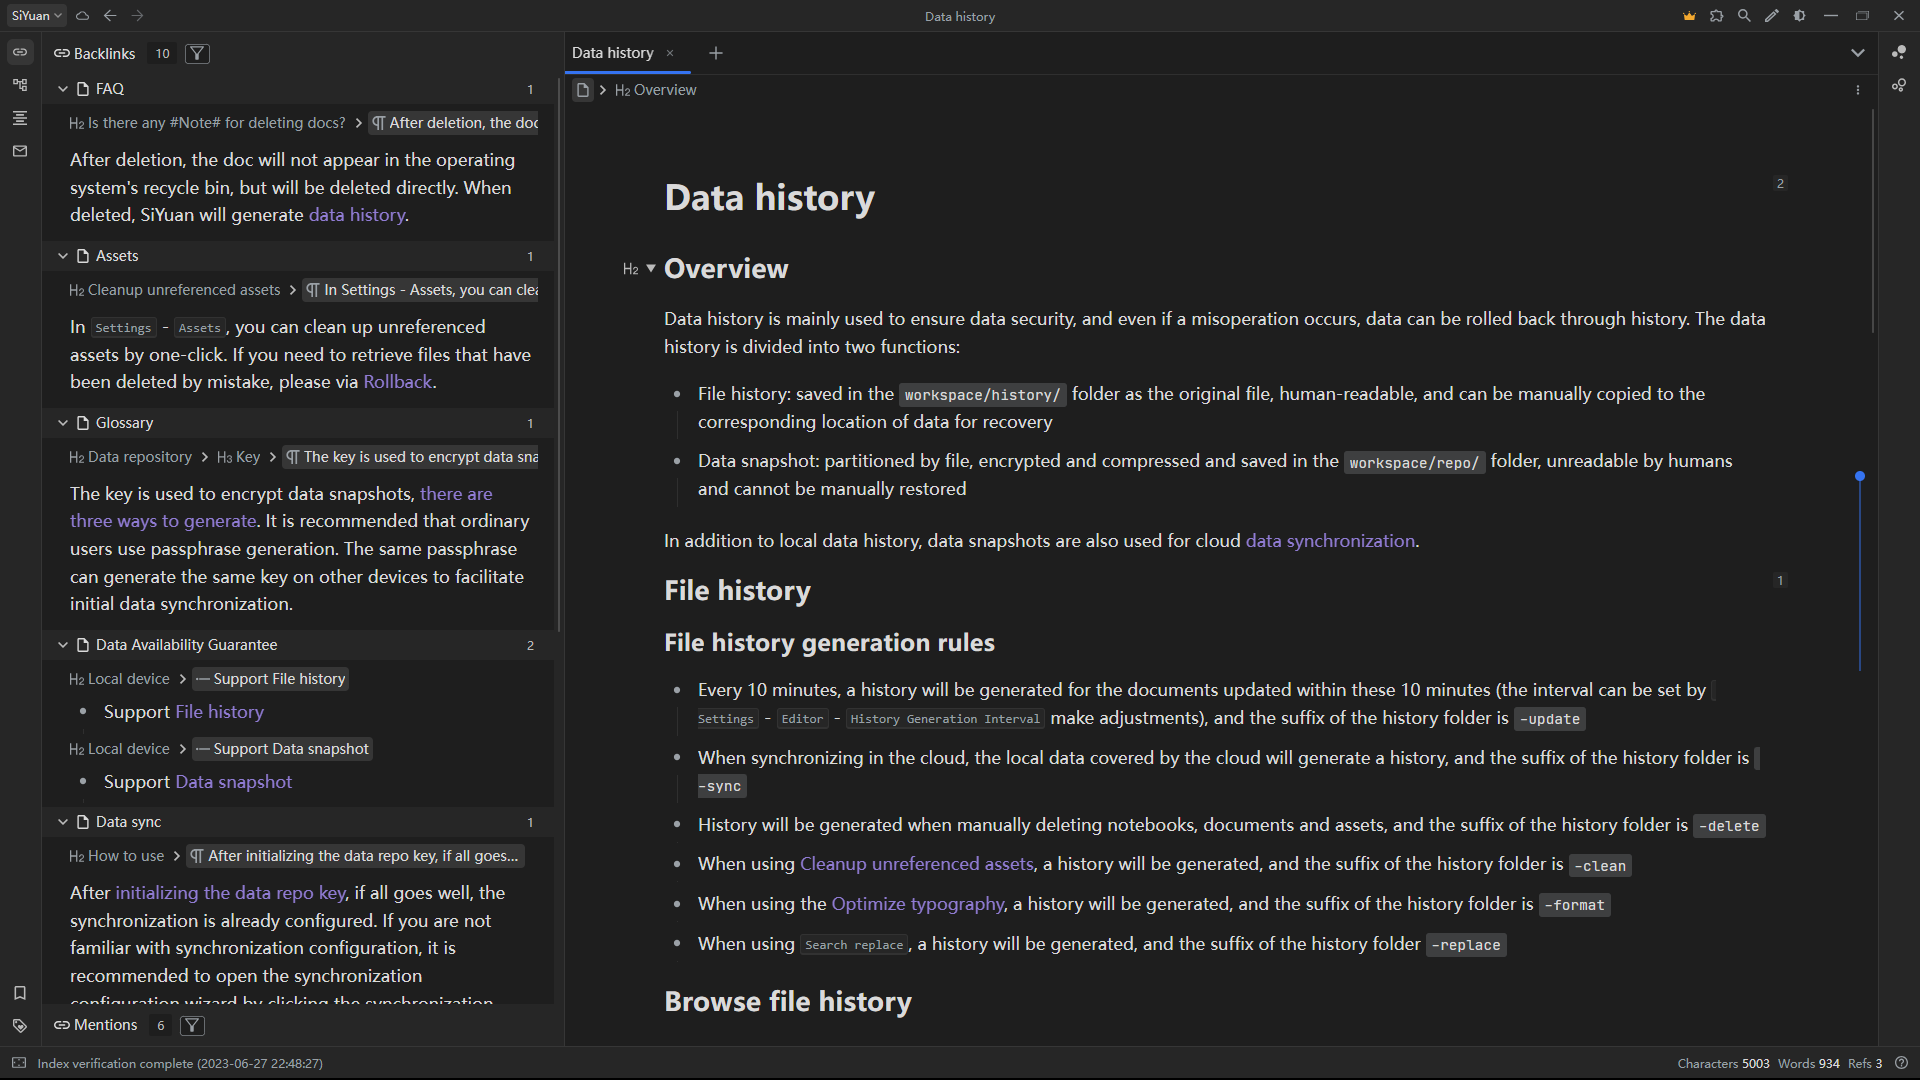1920x1080 pixels.
Task: Click the search magnifier icon
Action: pos(1744,16)
